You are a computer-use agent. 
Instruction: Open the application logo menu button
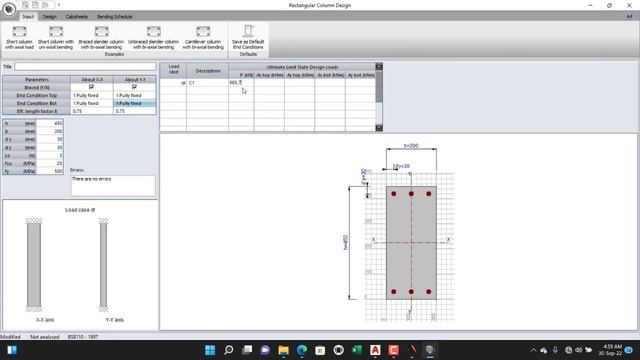point(9,9)
